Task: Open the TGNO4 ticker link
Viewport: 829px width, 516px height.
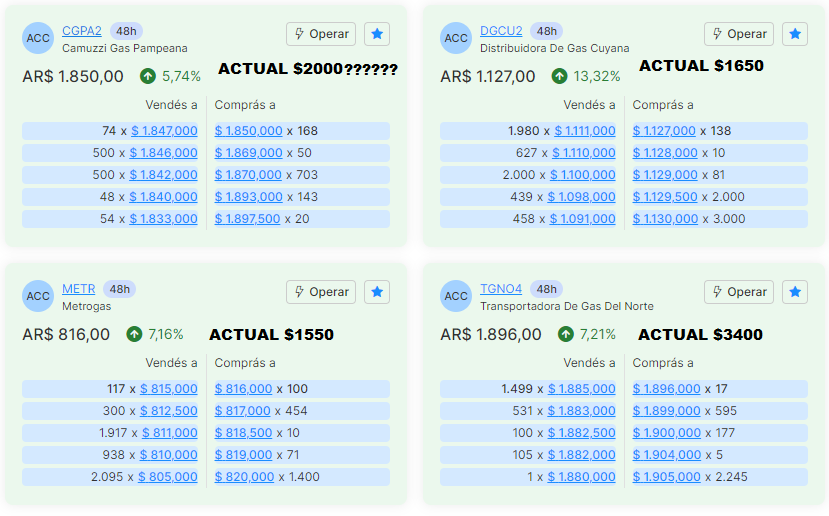Action: (501, 289)
